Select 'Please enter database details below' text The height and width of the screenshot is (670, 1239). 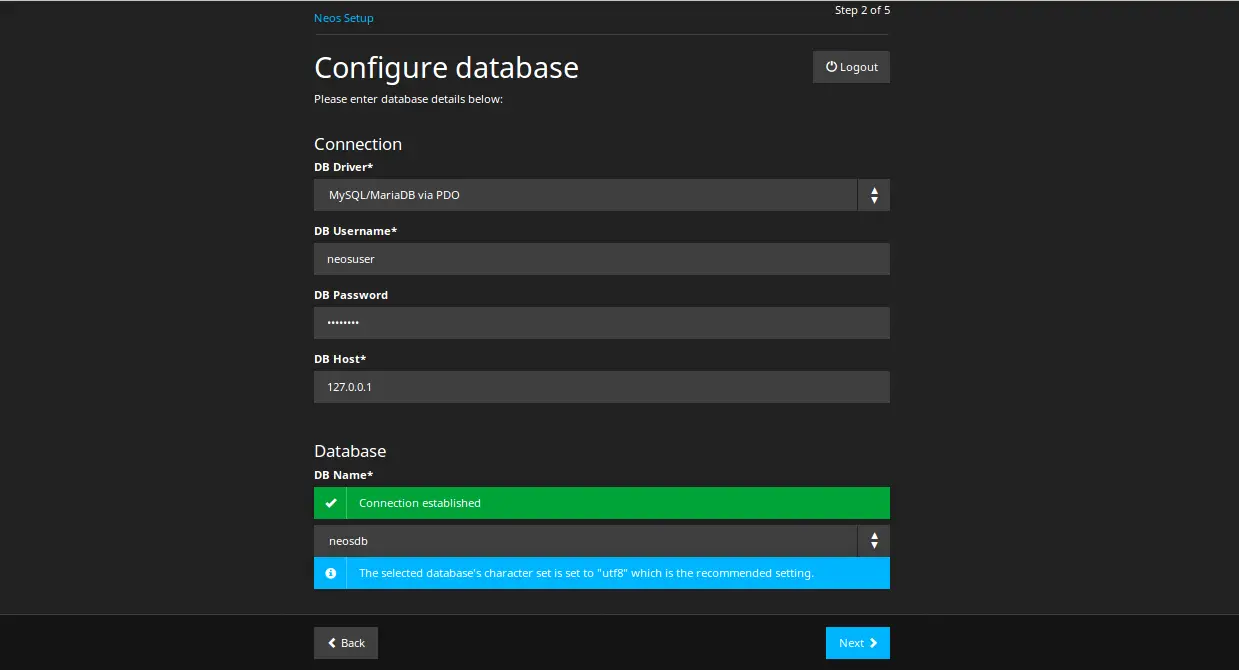pyautogui.click(x=408, y=99)
